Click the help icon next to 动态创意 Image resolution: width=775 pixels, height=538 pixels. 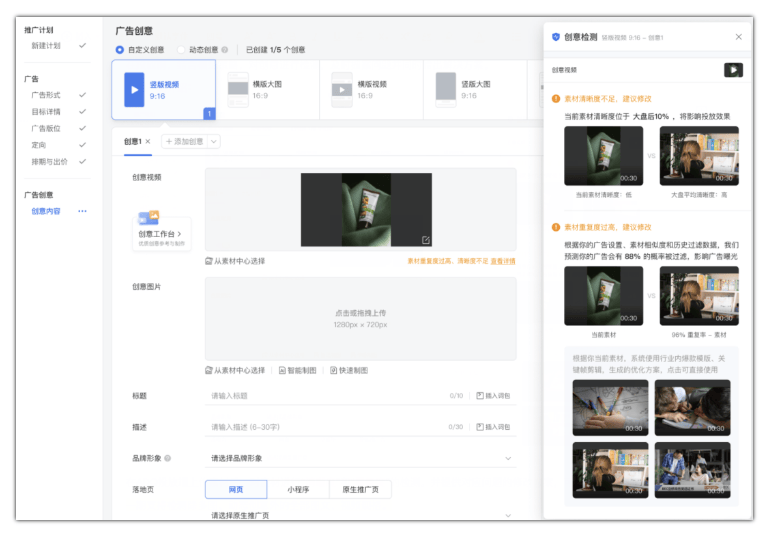click(x=225, y=50)
